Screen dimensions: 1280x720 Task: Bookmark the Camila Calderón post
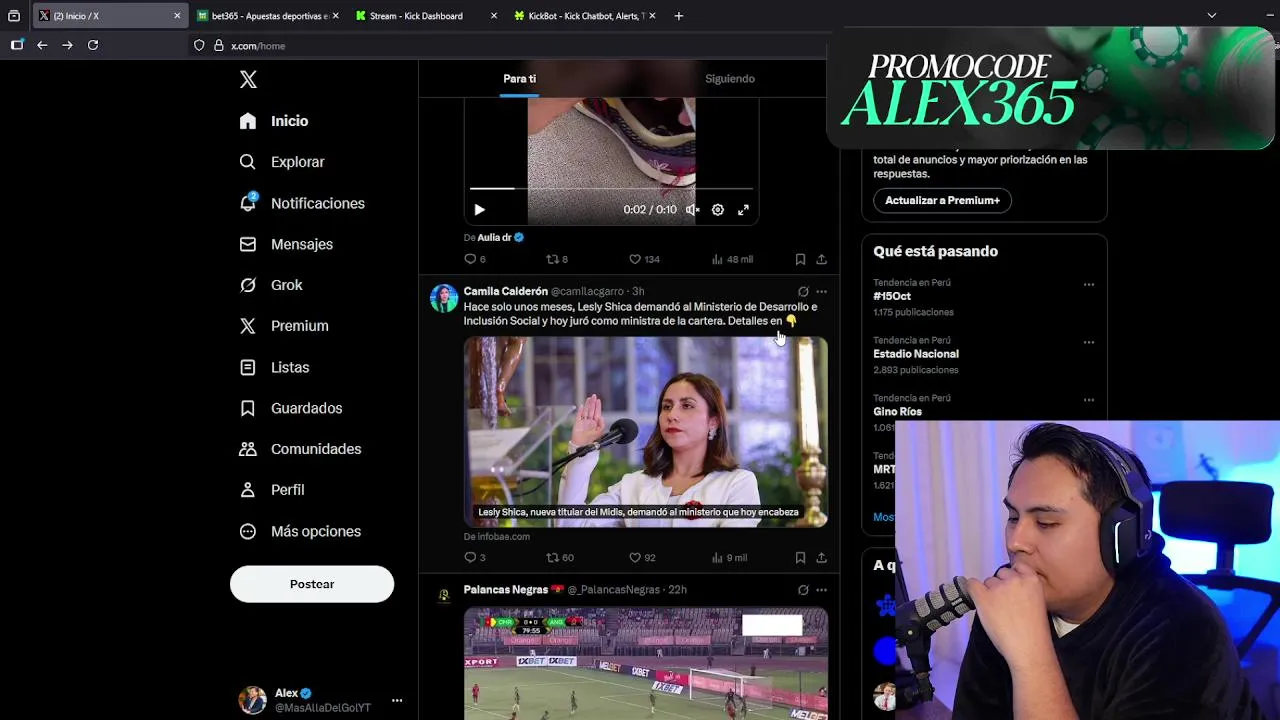pos(800,557)
